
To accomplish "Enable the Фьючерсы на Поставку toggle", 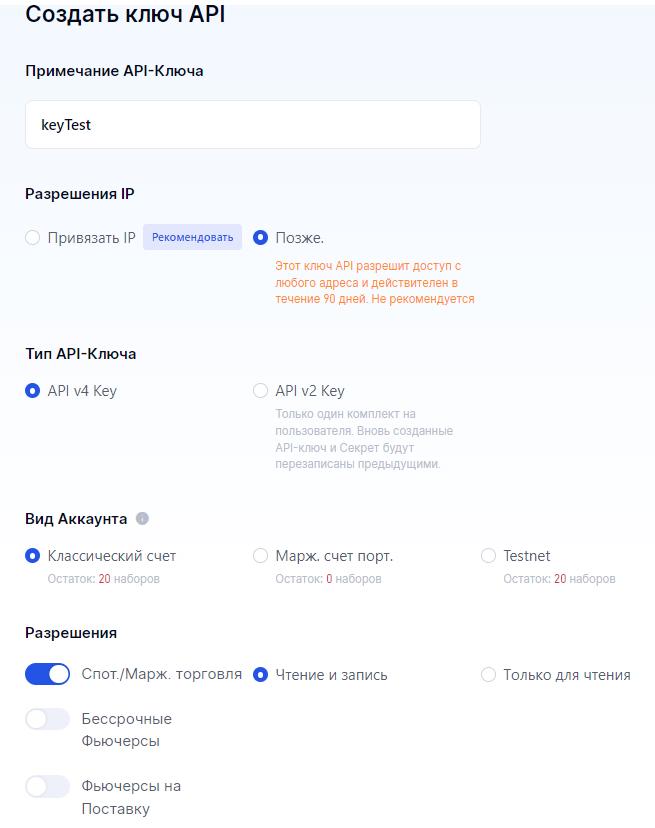I will (x=47, y=786).
